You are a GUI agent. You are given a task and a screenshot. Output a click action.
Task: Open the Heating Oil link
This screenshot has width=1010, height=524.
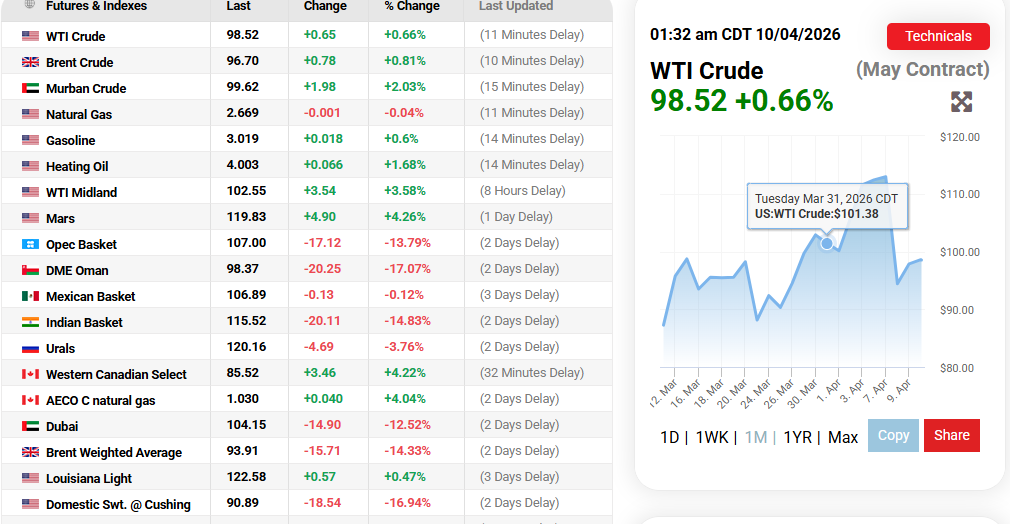click(77, 166)
